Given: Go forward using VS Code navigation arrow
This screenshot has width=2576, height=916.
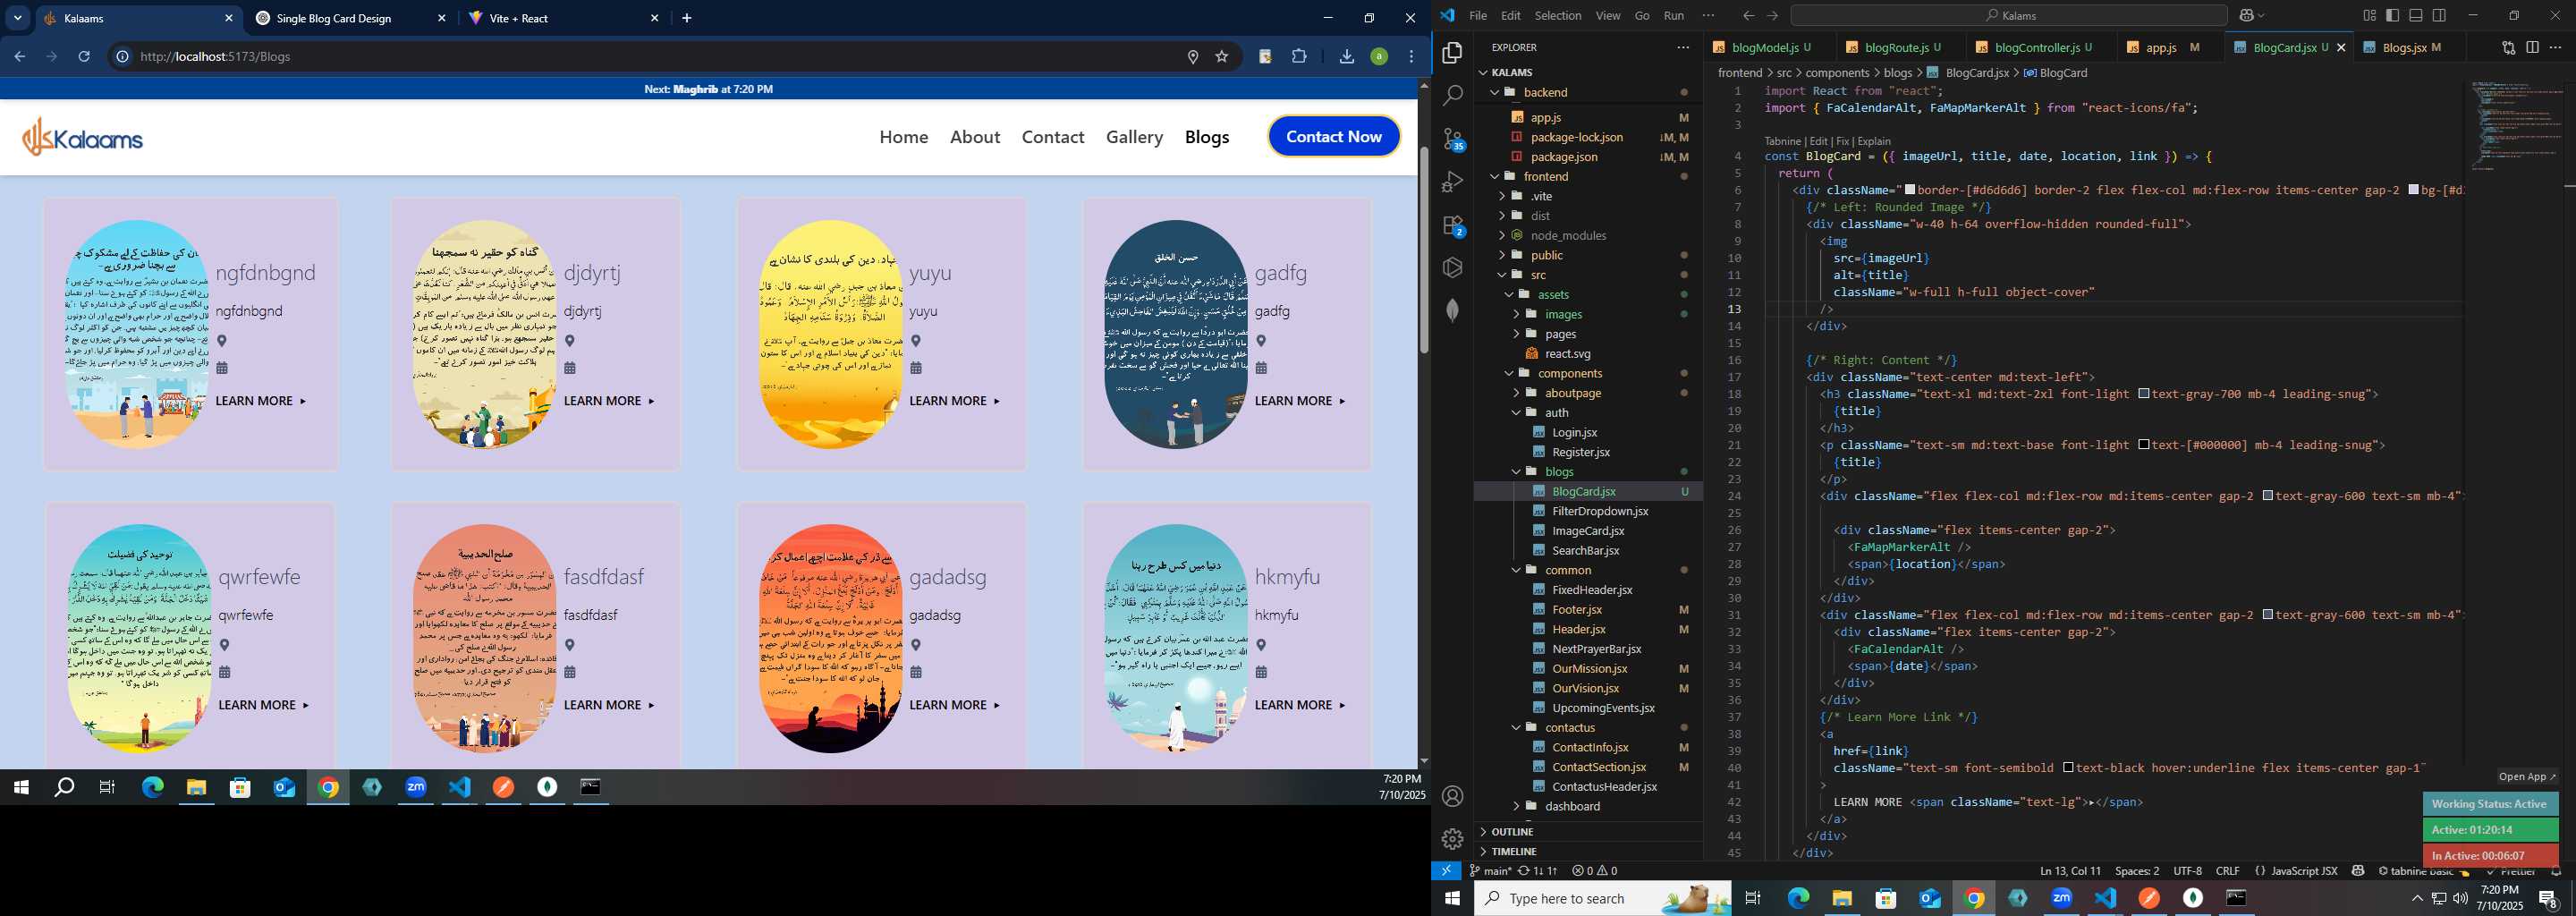Looking at the screenshot, I should click(1772, 15).
